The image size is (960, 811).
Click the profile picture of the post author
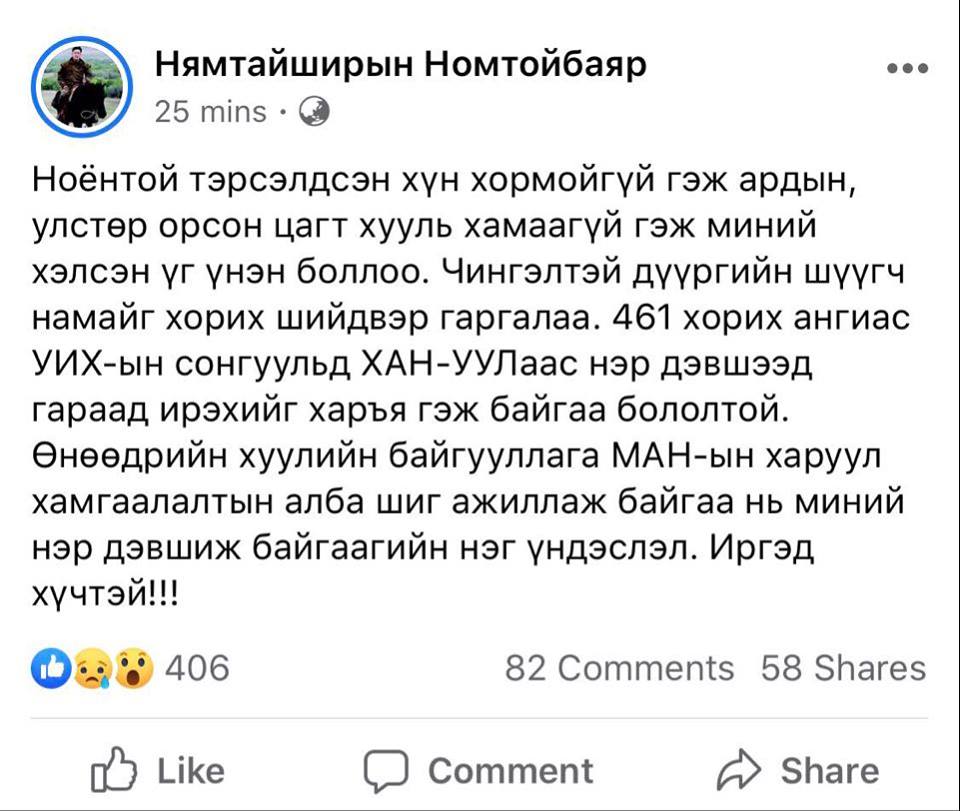click(81, 87)
